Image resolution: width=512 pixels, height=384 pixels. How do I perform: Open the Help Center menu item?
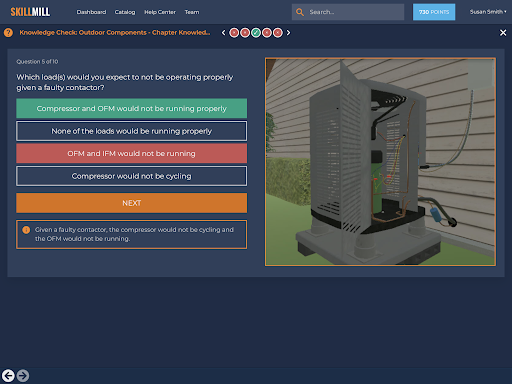tap(160, 12)
